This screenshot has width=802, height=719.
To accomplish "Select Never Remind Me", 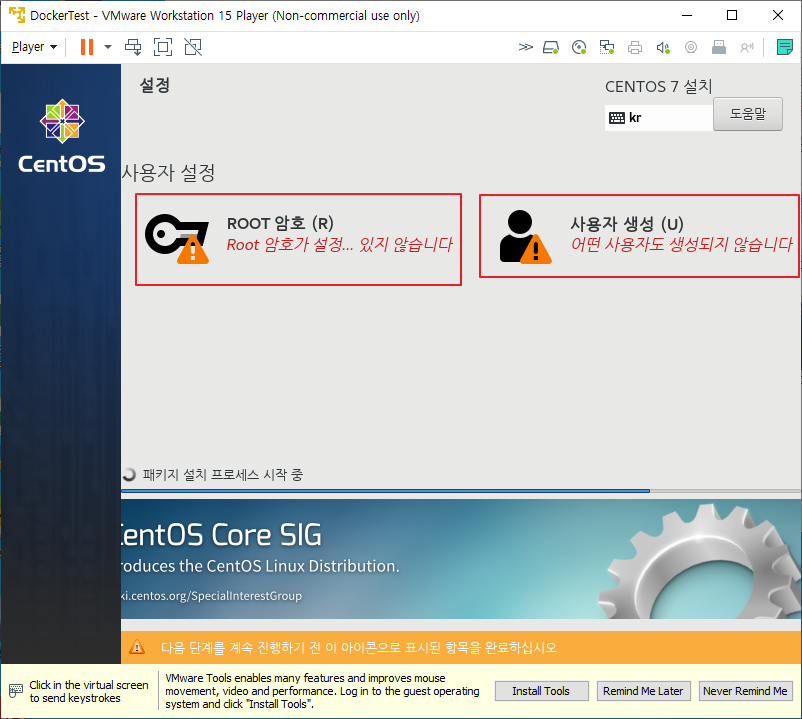I will pyautogui.click(x=745, y=691).
